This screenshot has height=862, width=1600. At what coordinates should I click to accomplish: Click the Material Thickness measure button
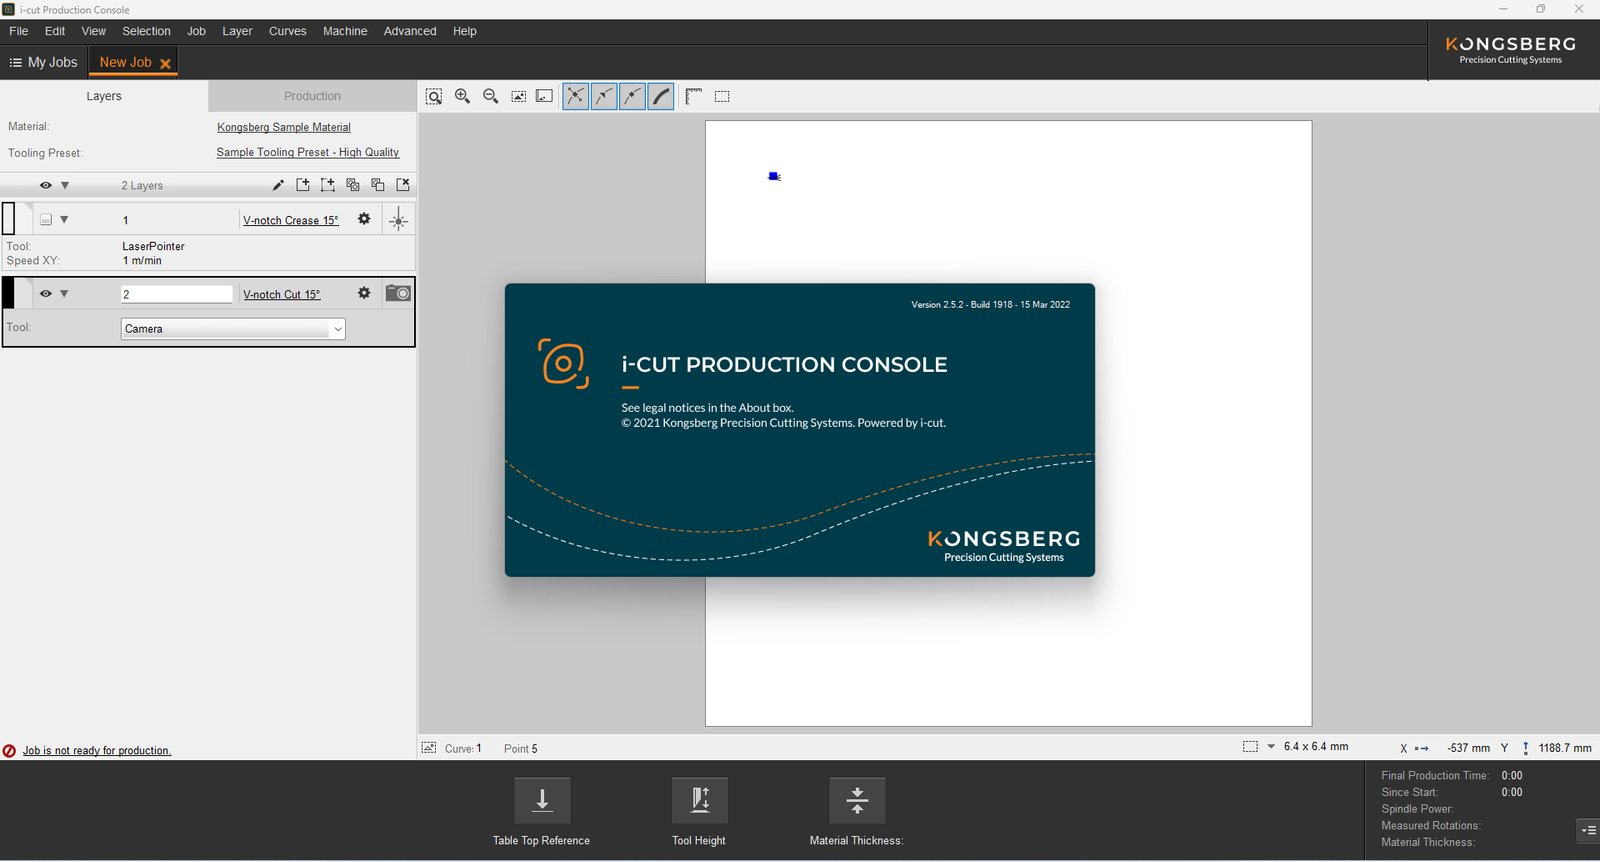pos(857,801)
